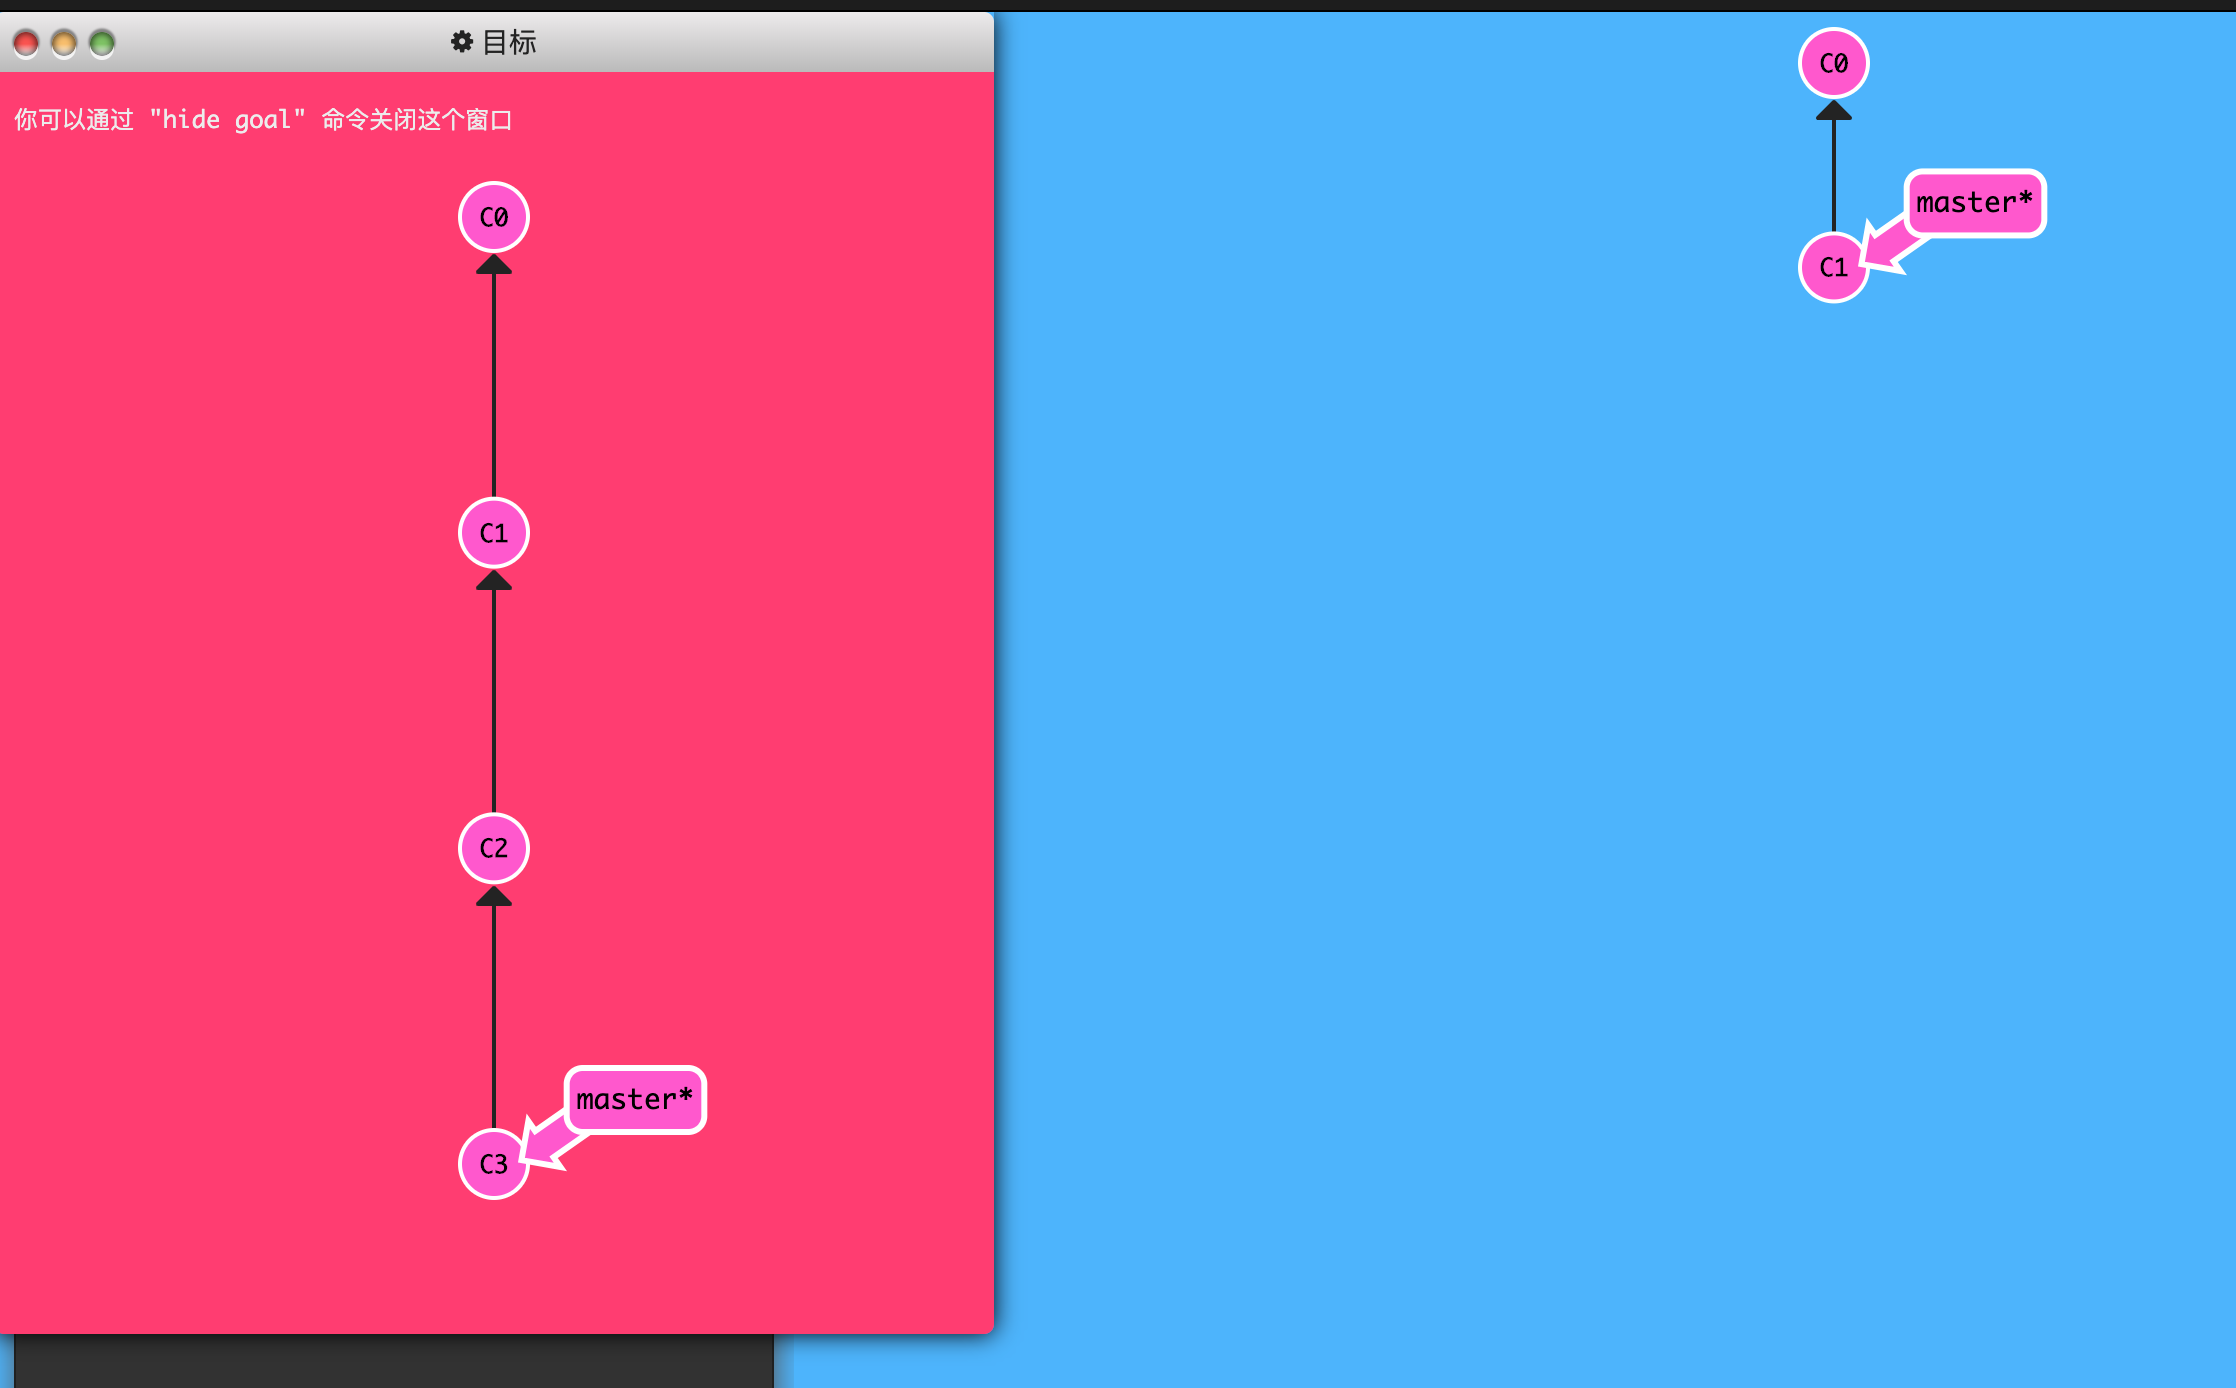Click the gear icon in 目标 title bar
The image size is (2236, 1388).
(461, 42)
